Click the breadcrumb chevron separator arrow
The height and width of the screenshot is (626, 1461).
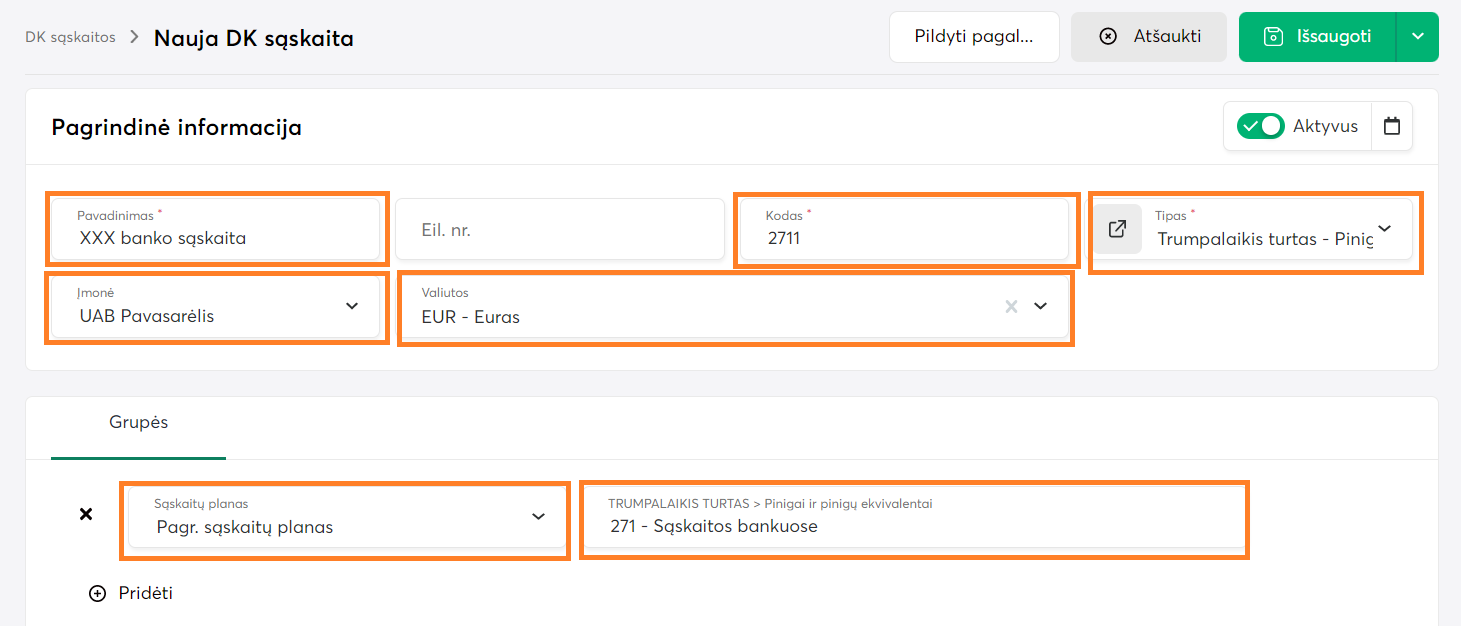click(x=134, y=38)
